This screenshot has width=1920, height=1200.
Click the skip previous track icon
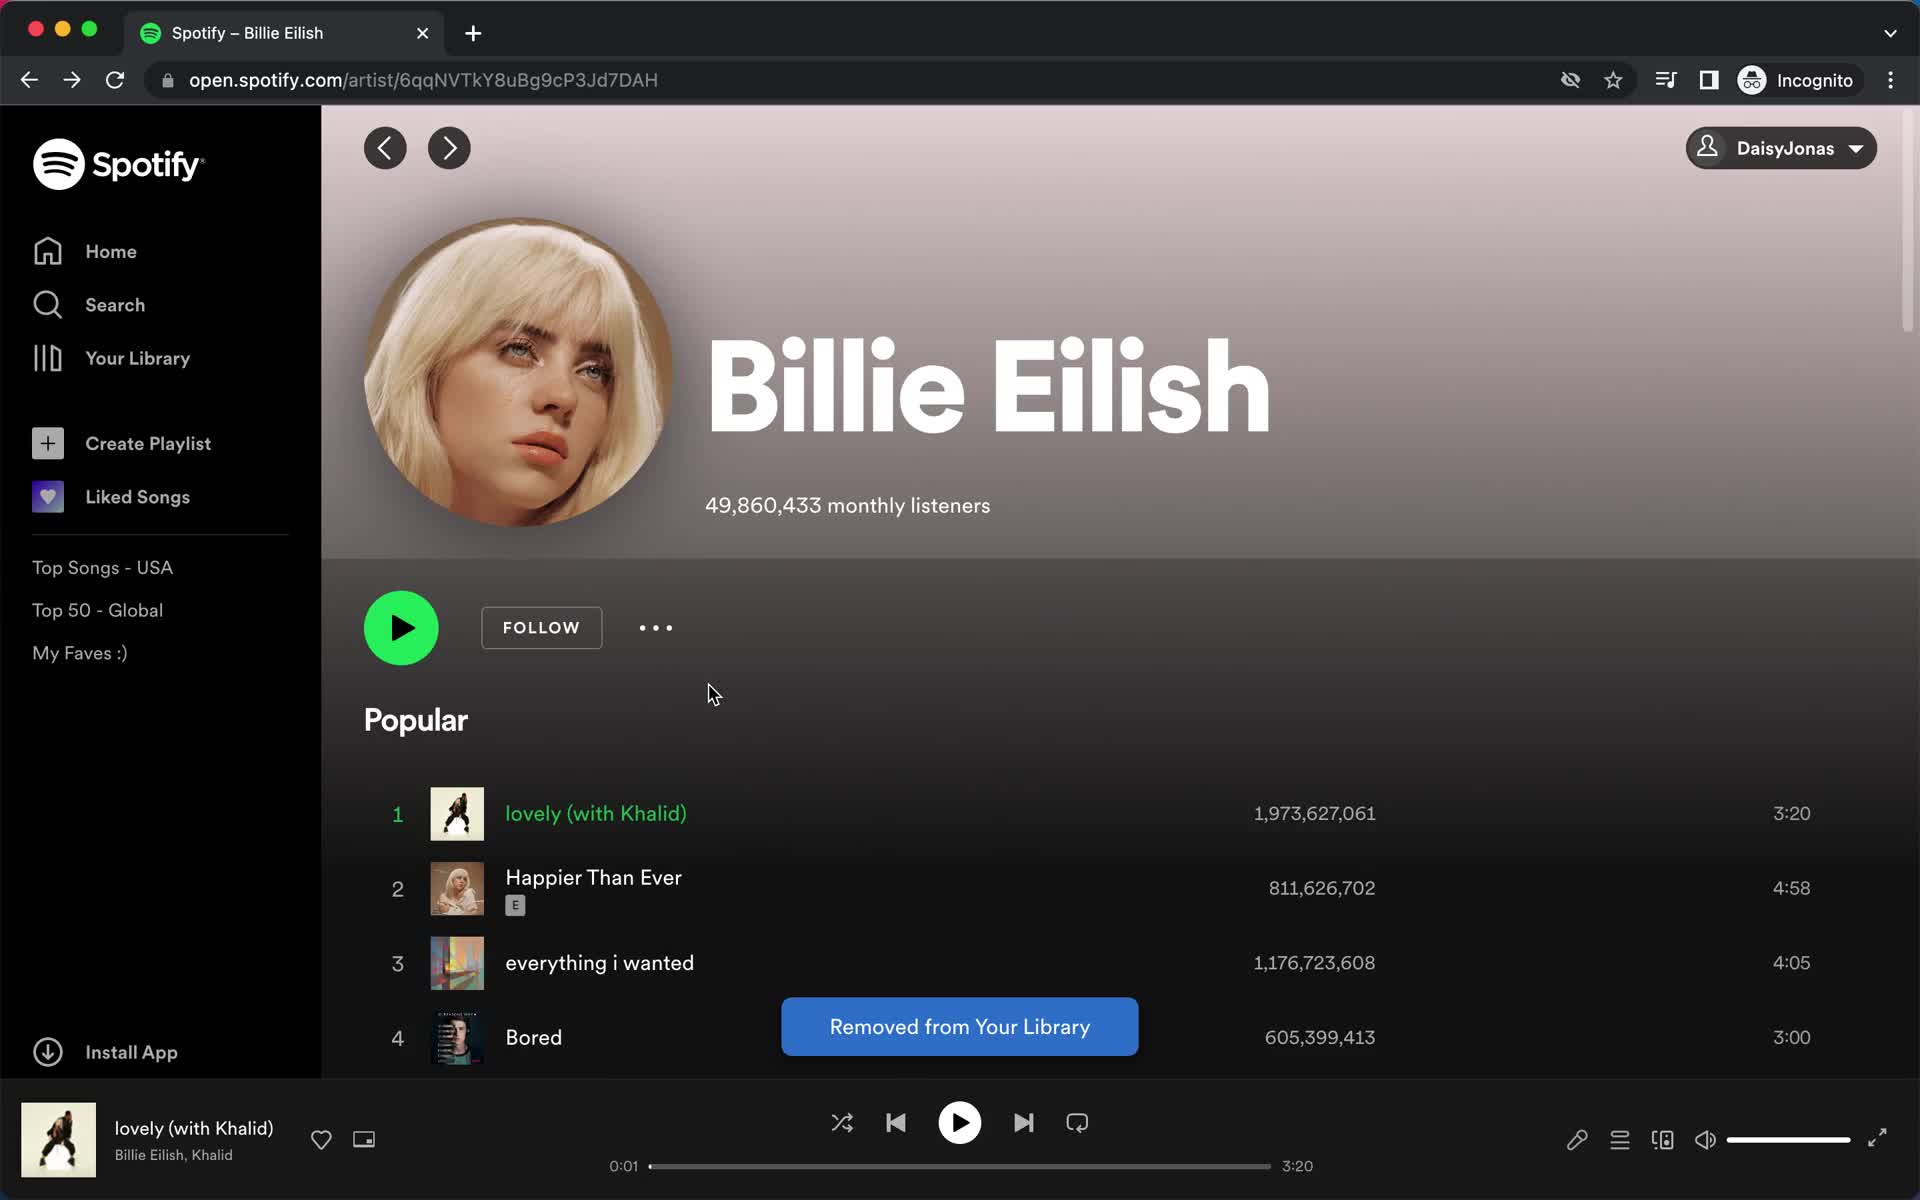896,1123
